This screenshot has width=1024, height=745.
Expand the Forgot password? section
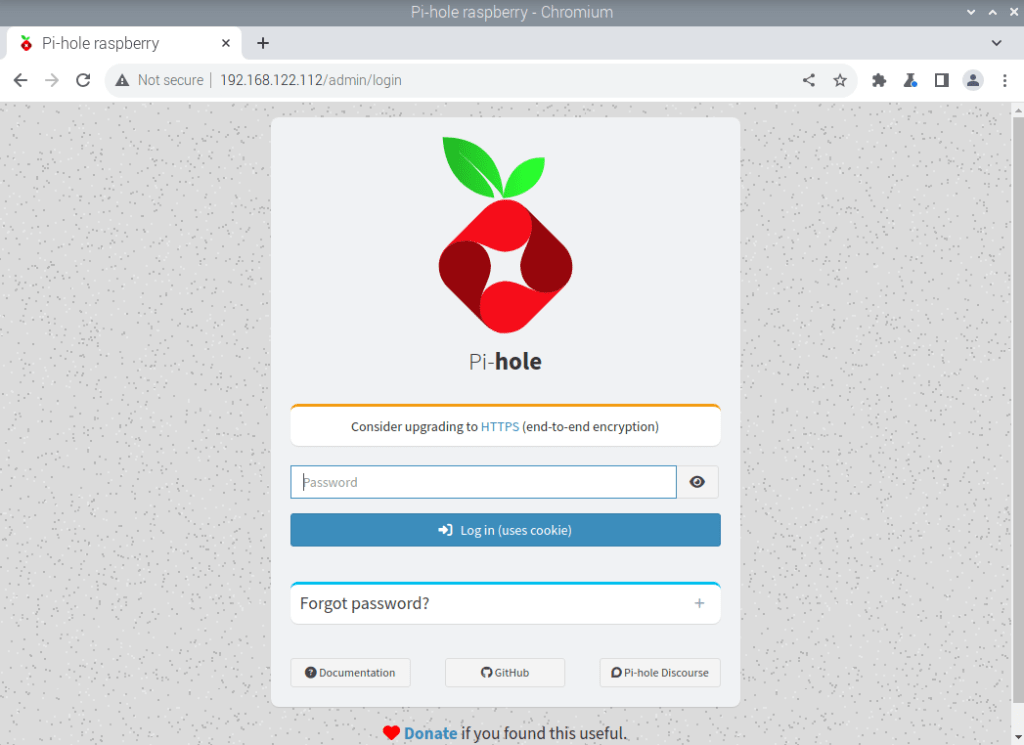click(x=505, y=603)
